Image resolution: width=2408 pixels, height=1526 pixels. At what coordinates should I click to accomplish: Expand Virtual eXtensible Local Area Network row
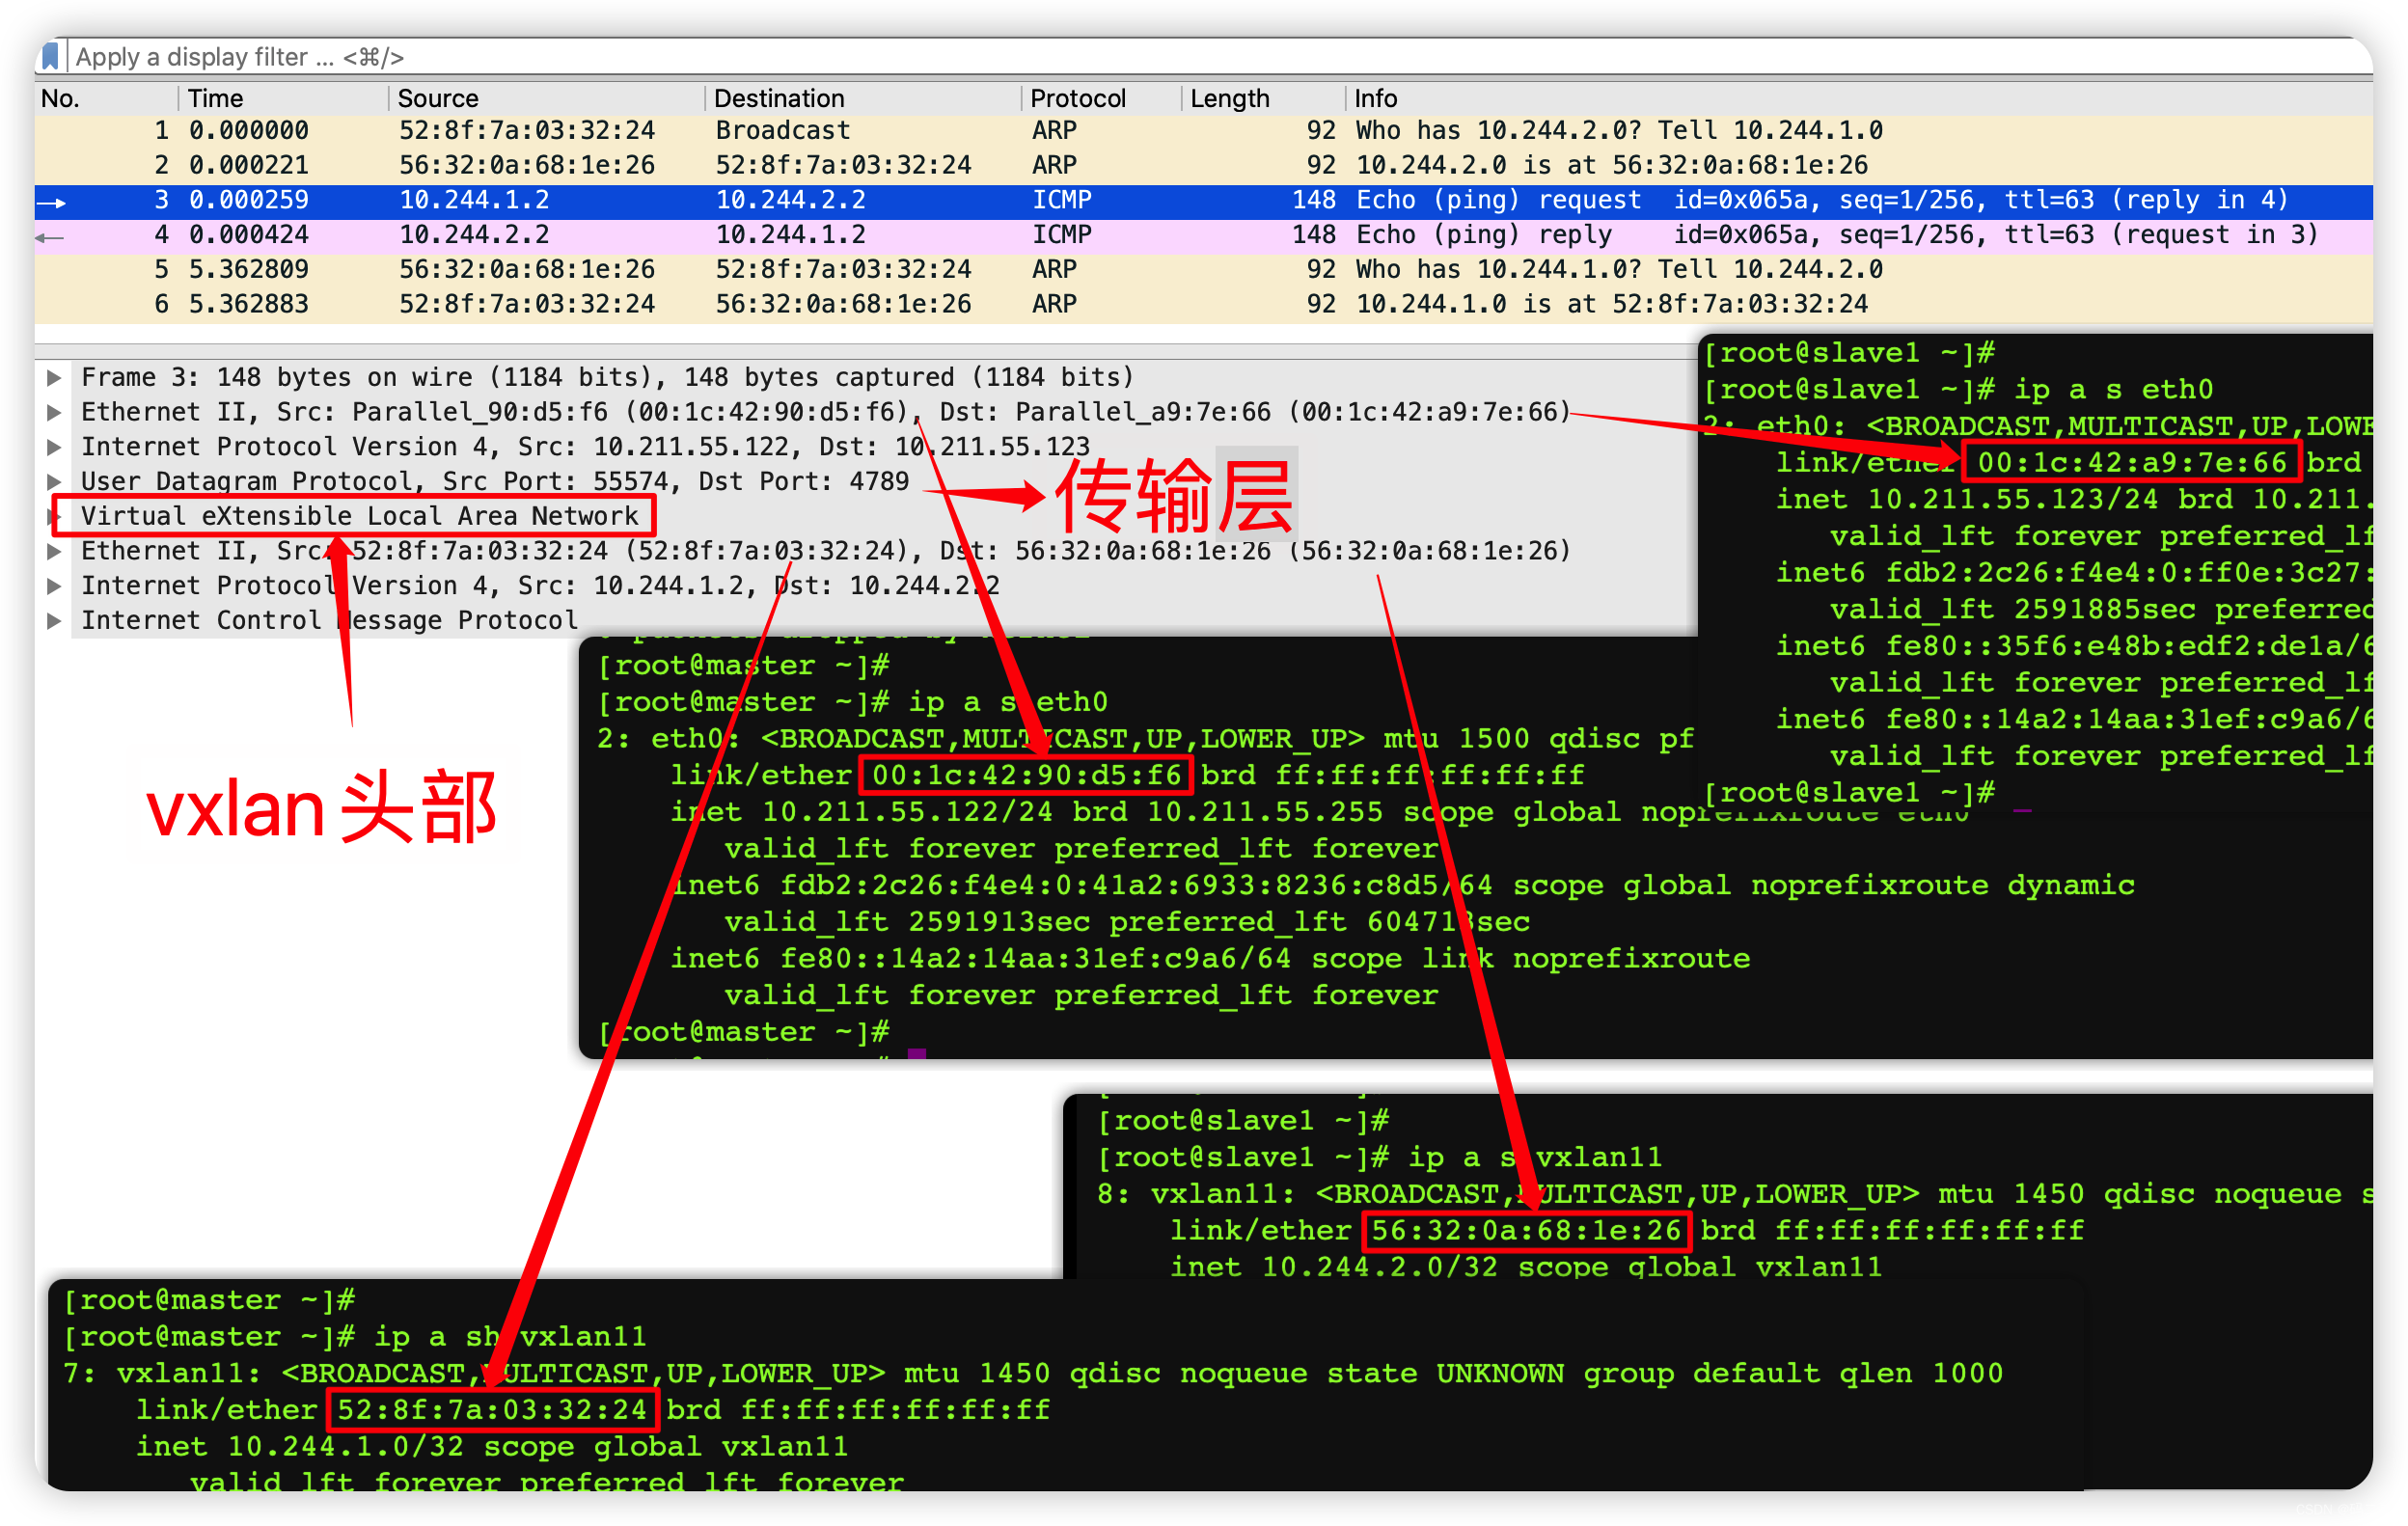click(54, 516)
